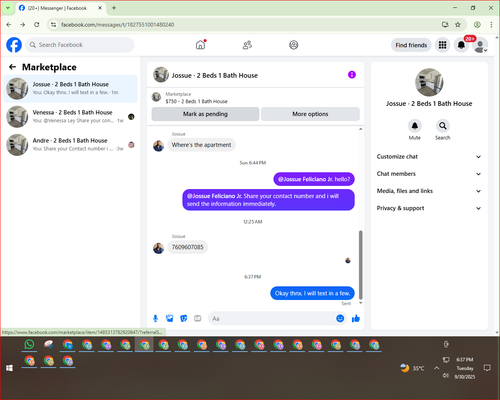Open the $750 - 2 Beds 1 Bath House listing
This screenshot has width=500, height=400.
[196, 101]
